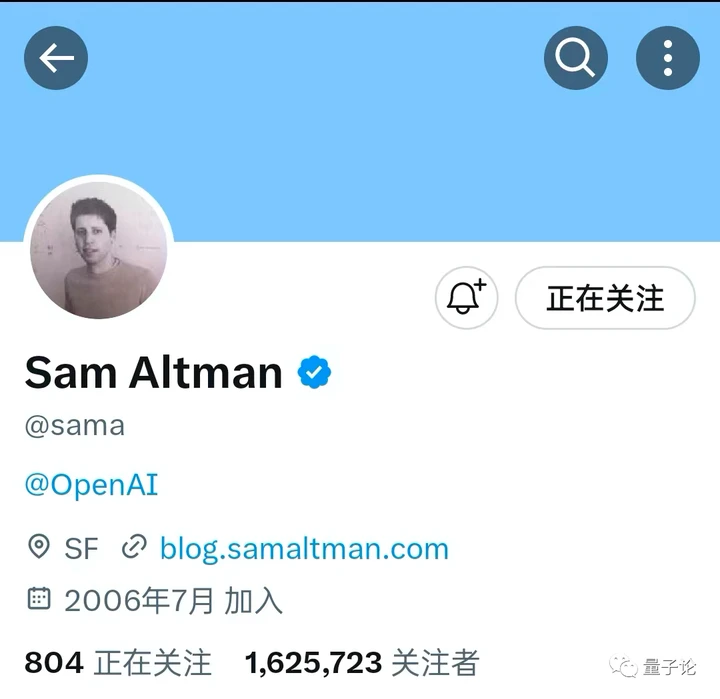This screenshot has width=720, height=699.
Task: Click the chain link icon
Action: (134, 547)
